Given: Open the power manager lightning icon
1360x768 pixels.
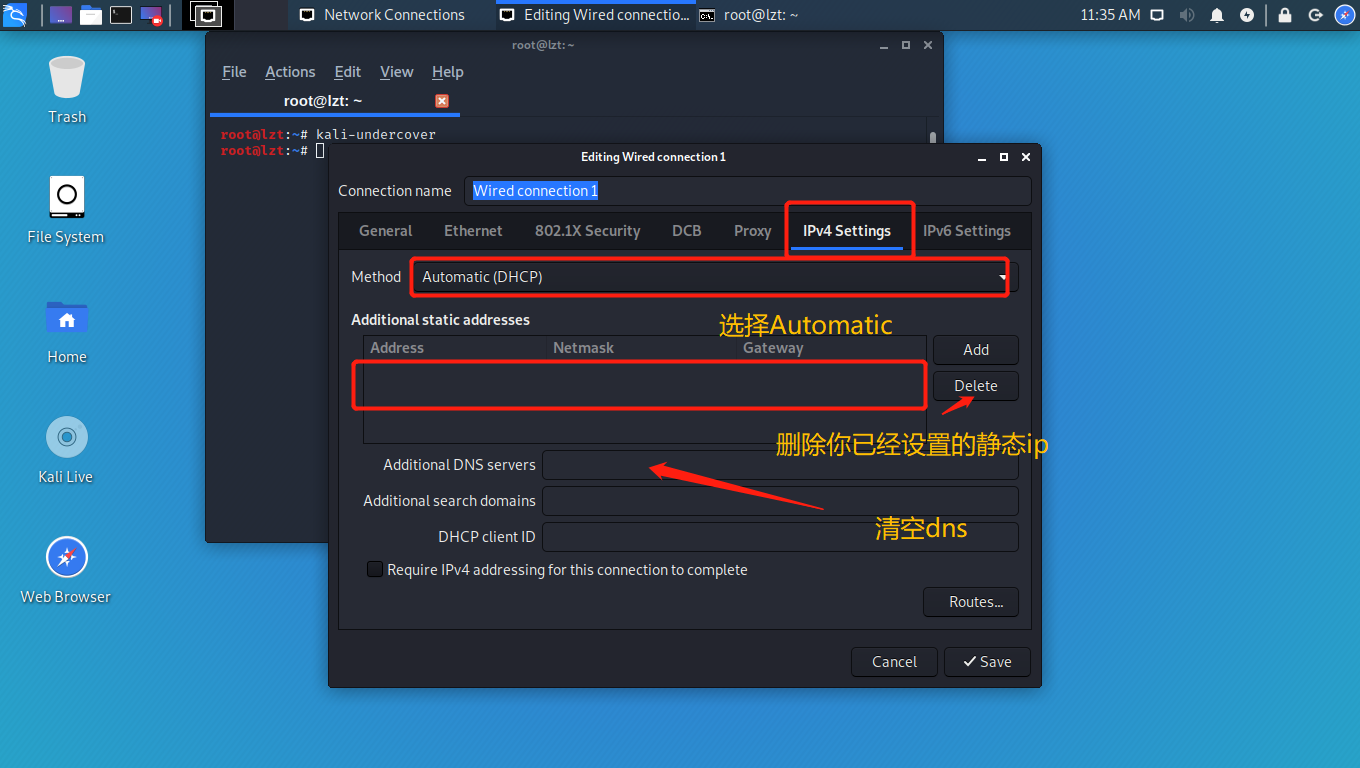Looking at the screenshot, I should click(1247, 15).
